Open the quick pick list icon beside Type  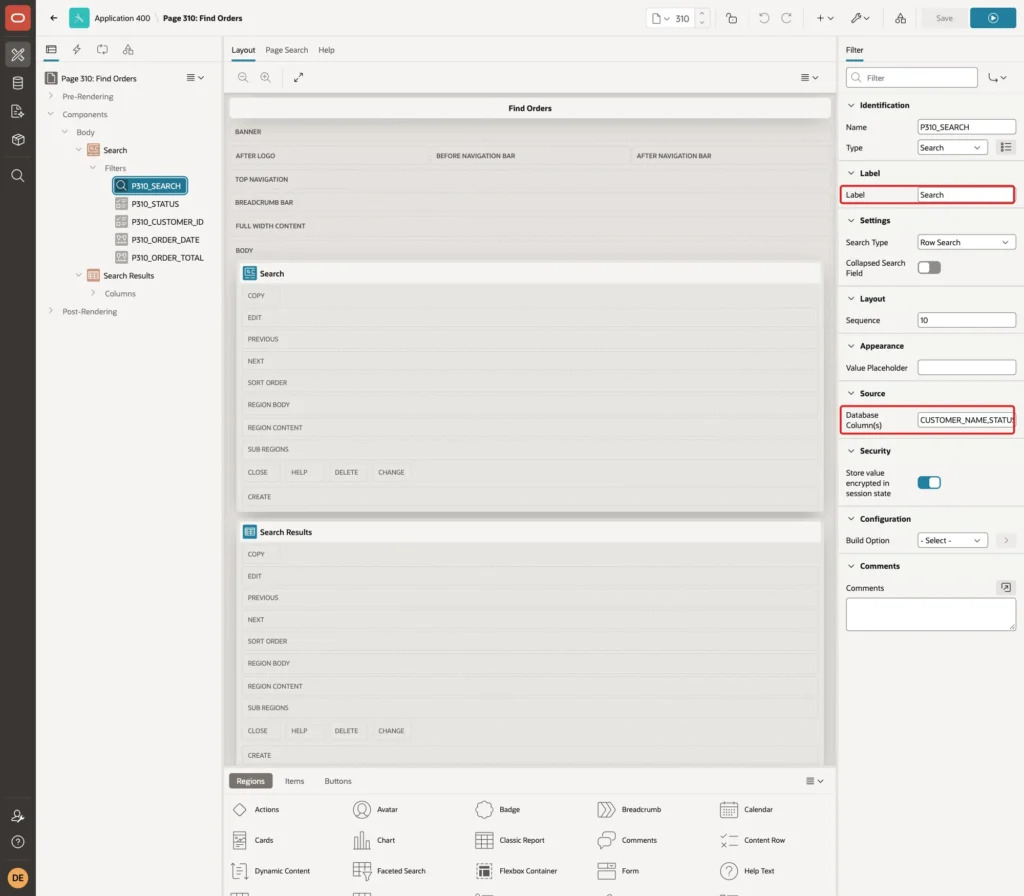pyautogui.click(x=1006, y=148)
